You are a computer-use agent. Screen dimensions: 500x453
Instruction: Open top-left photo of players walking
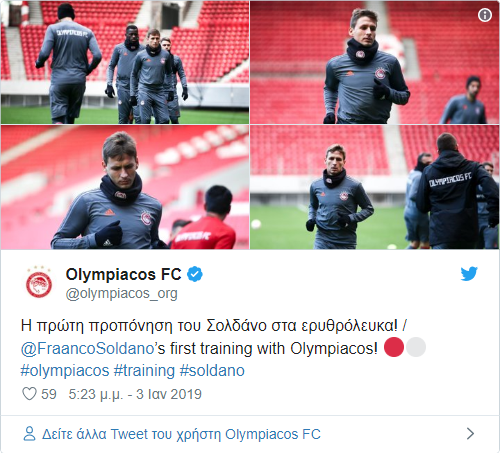coord(125,62)
